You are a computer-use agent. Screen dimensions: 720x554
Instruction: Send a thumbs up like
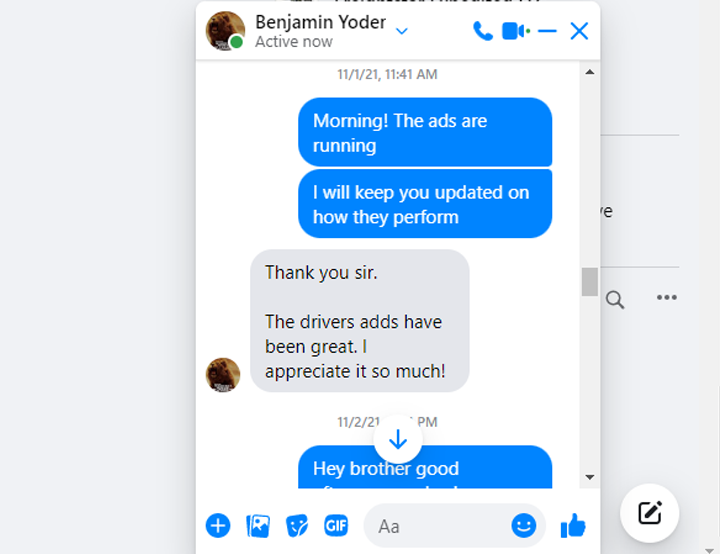[x=573, y=525]
